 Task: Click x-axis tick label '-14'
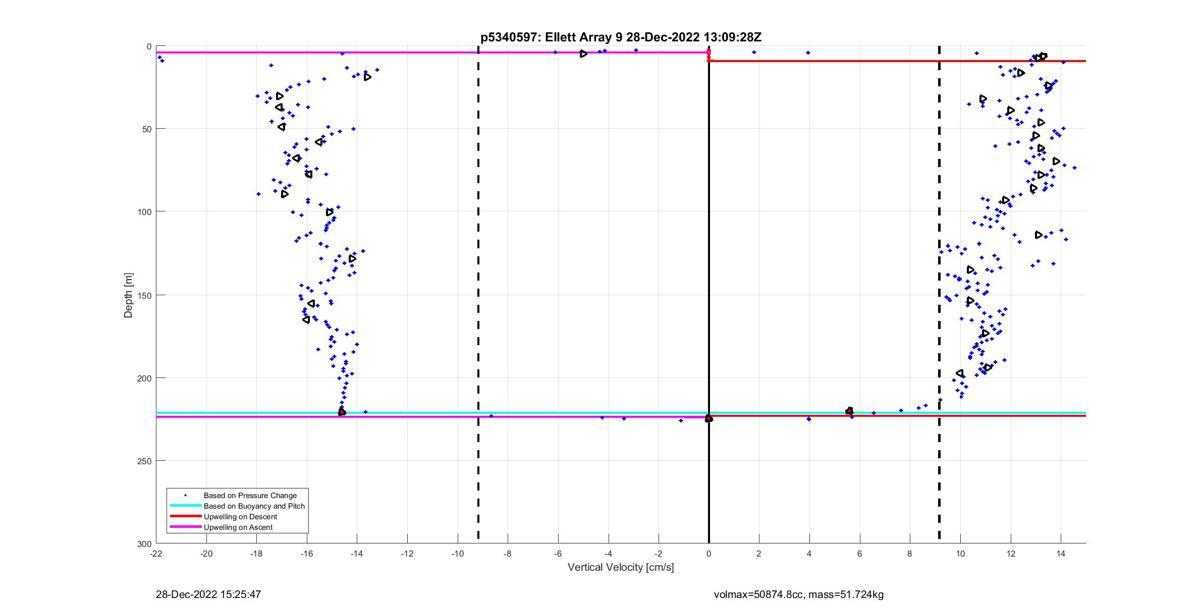click(x=357, y=553)
